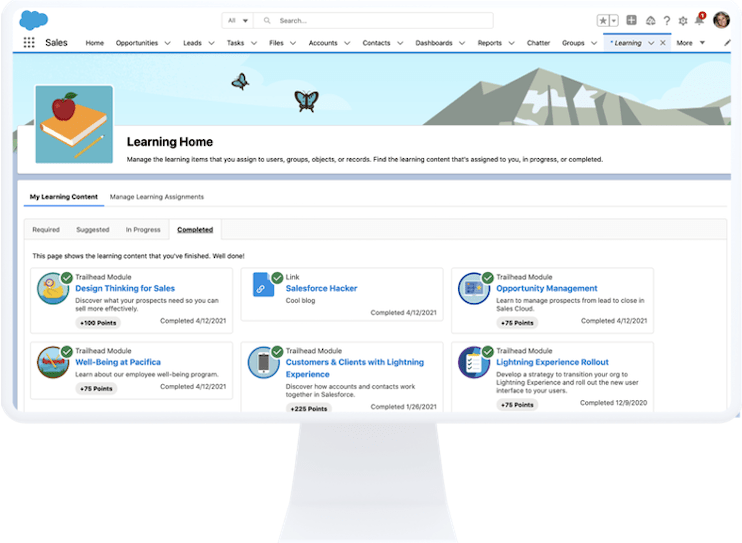Select the Required sub-tab
The width and height of the screenshot is (742, 543).
(46, 230)
